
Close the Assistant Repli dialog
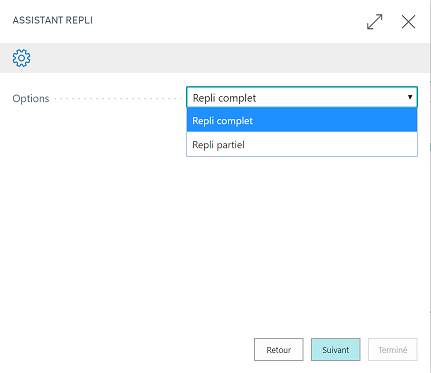coord(408,22)
